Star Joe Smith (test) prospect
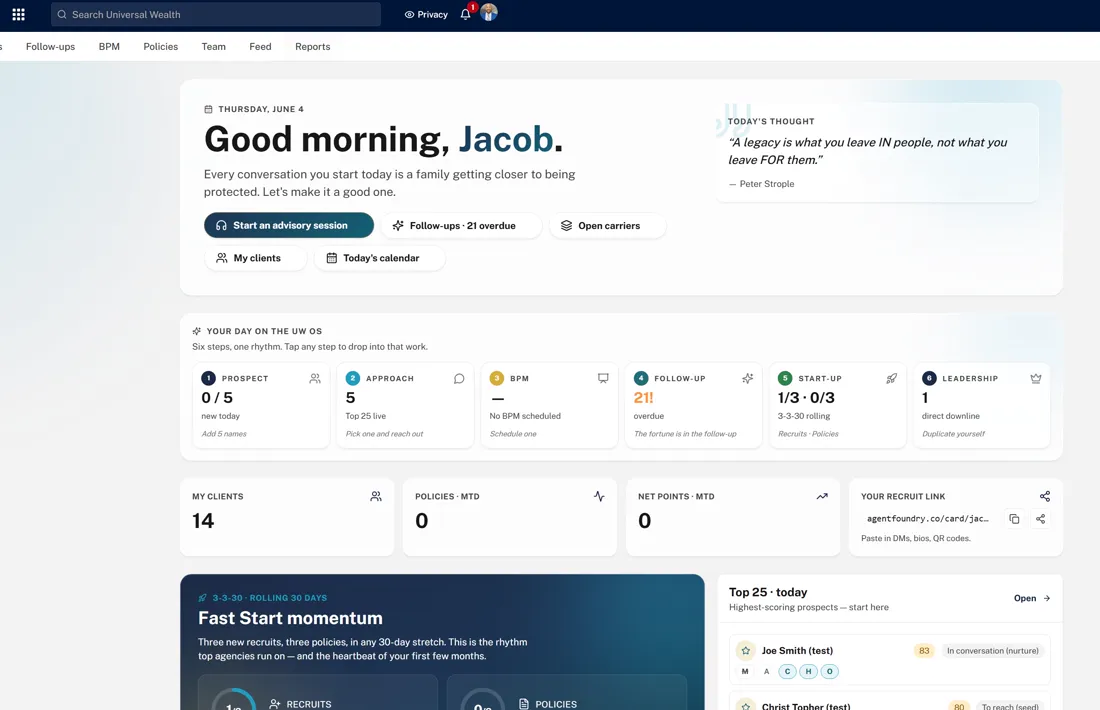Screen dimensions: 1100x710 pos(746,651)
